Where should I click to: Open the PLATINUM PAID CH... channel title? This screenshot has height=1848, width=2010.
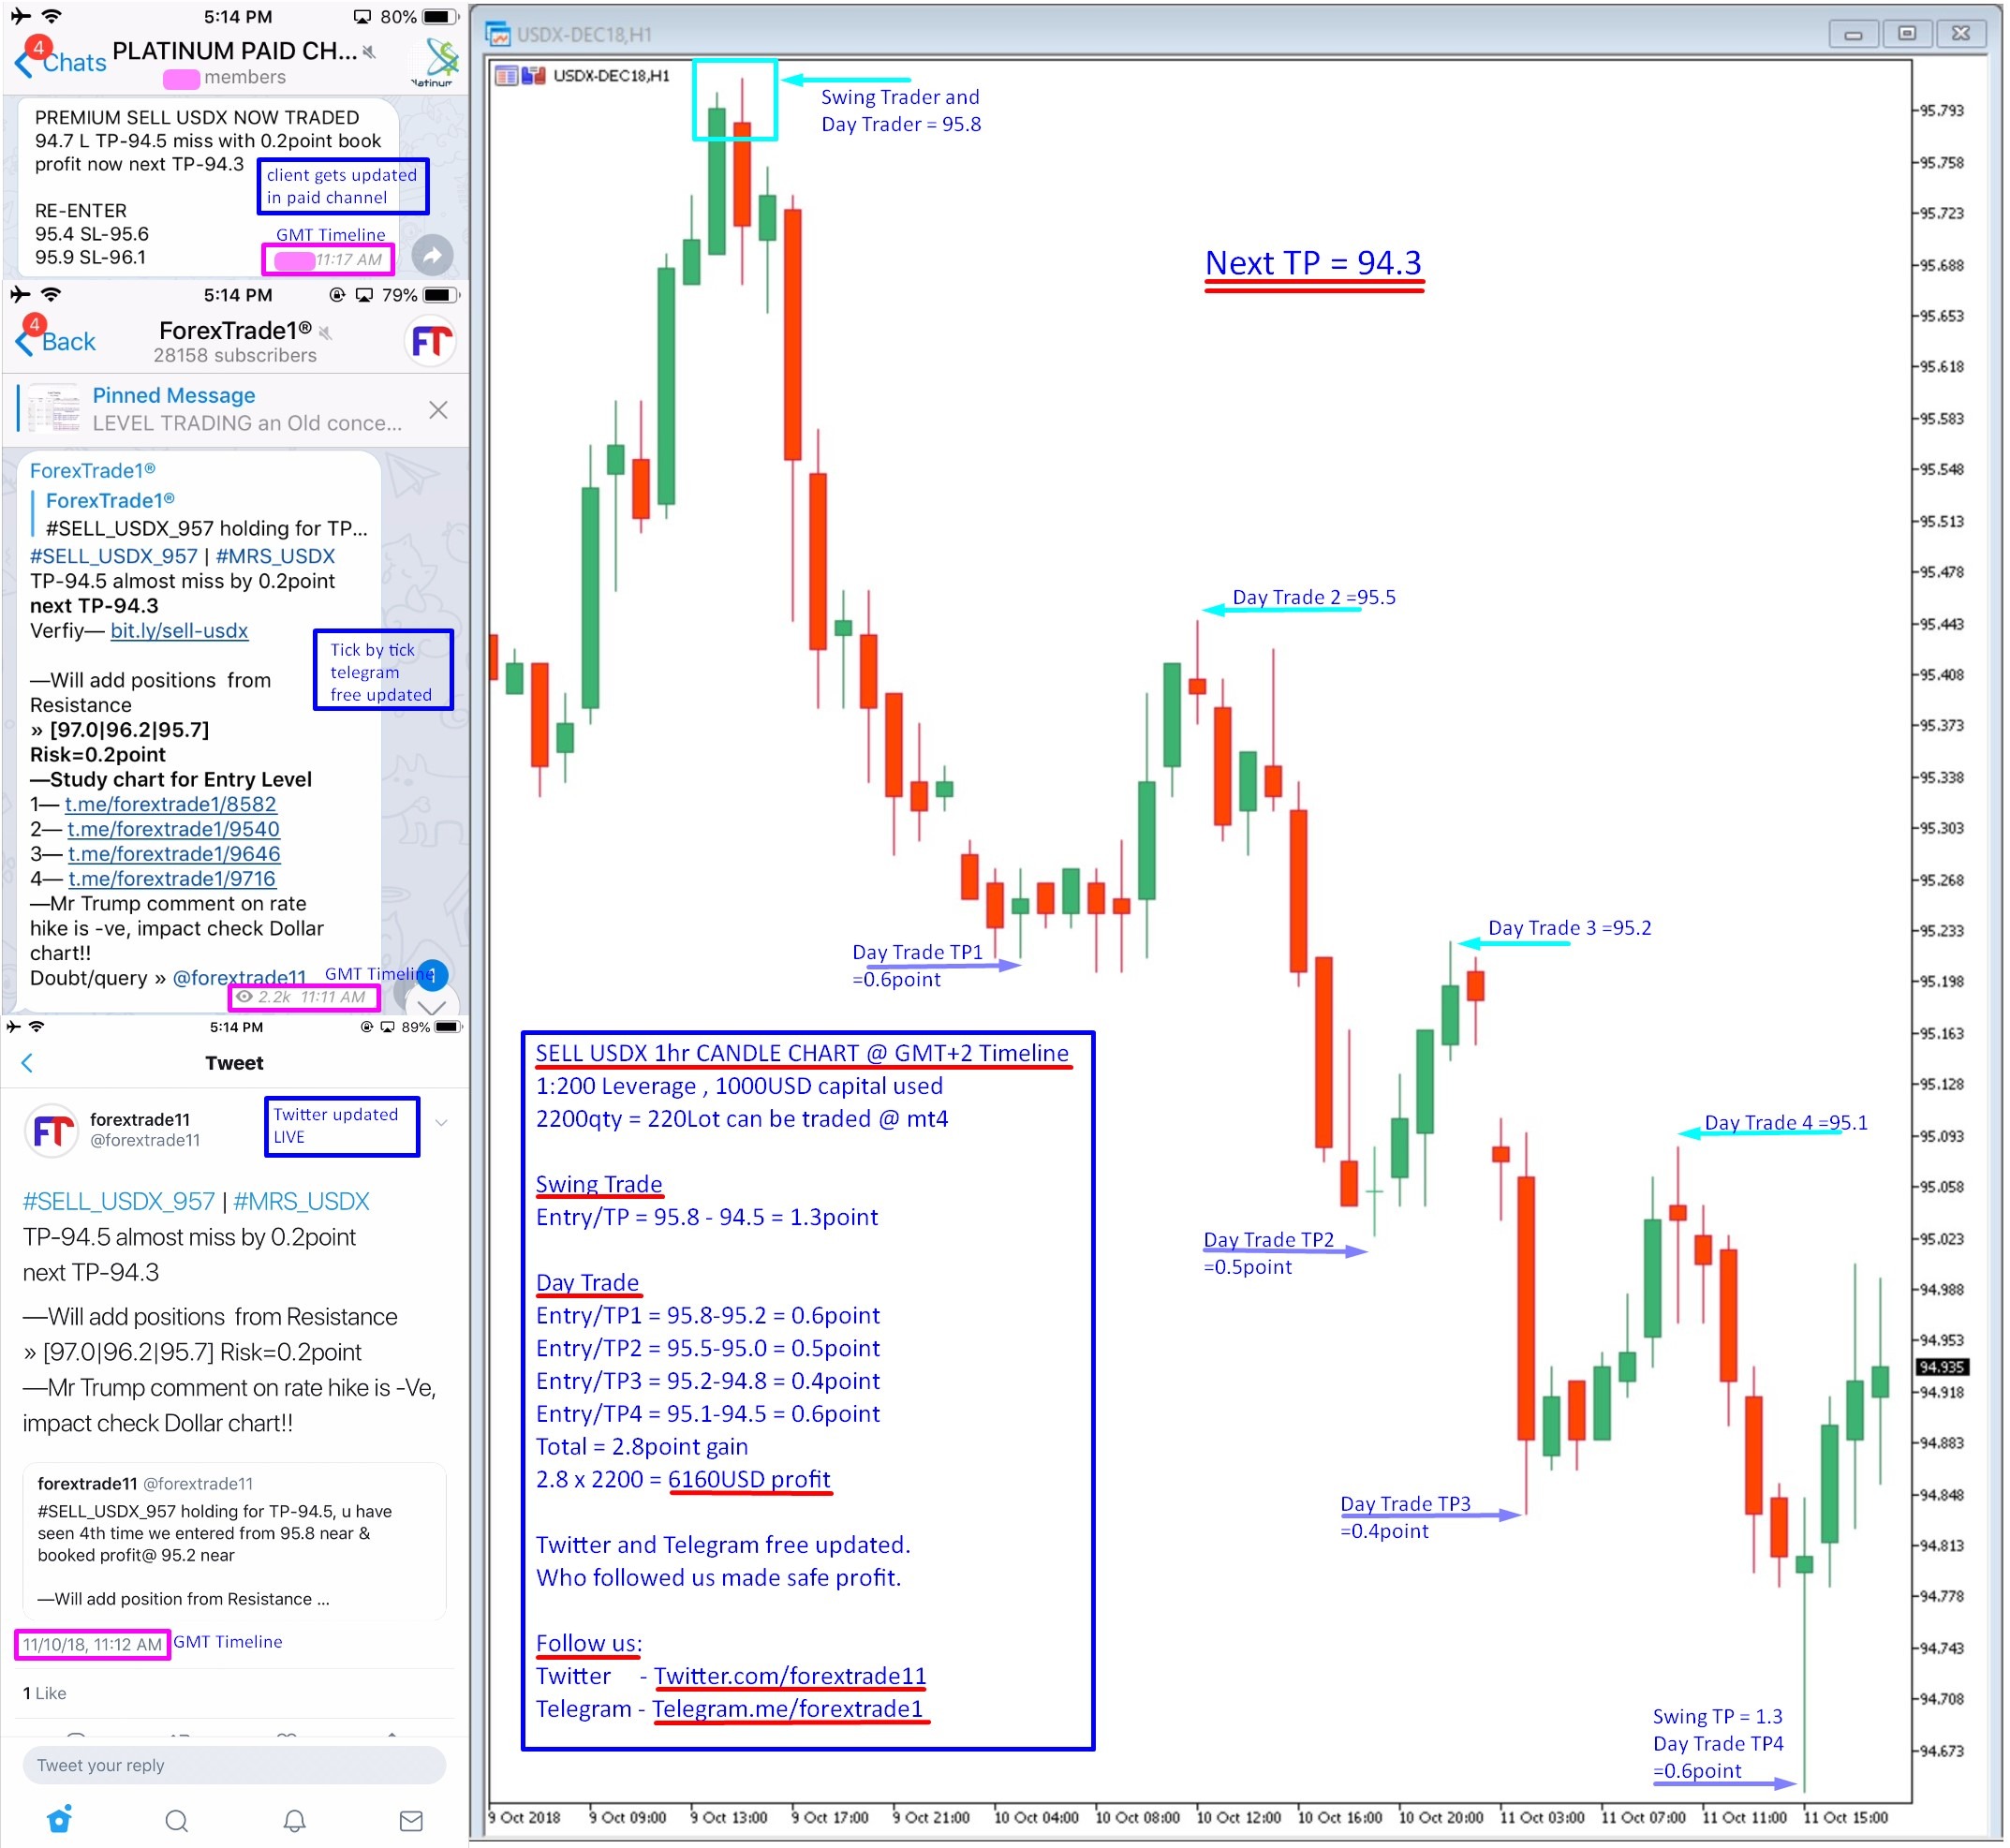pyautogui.click(x=234, y=51)
